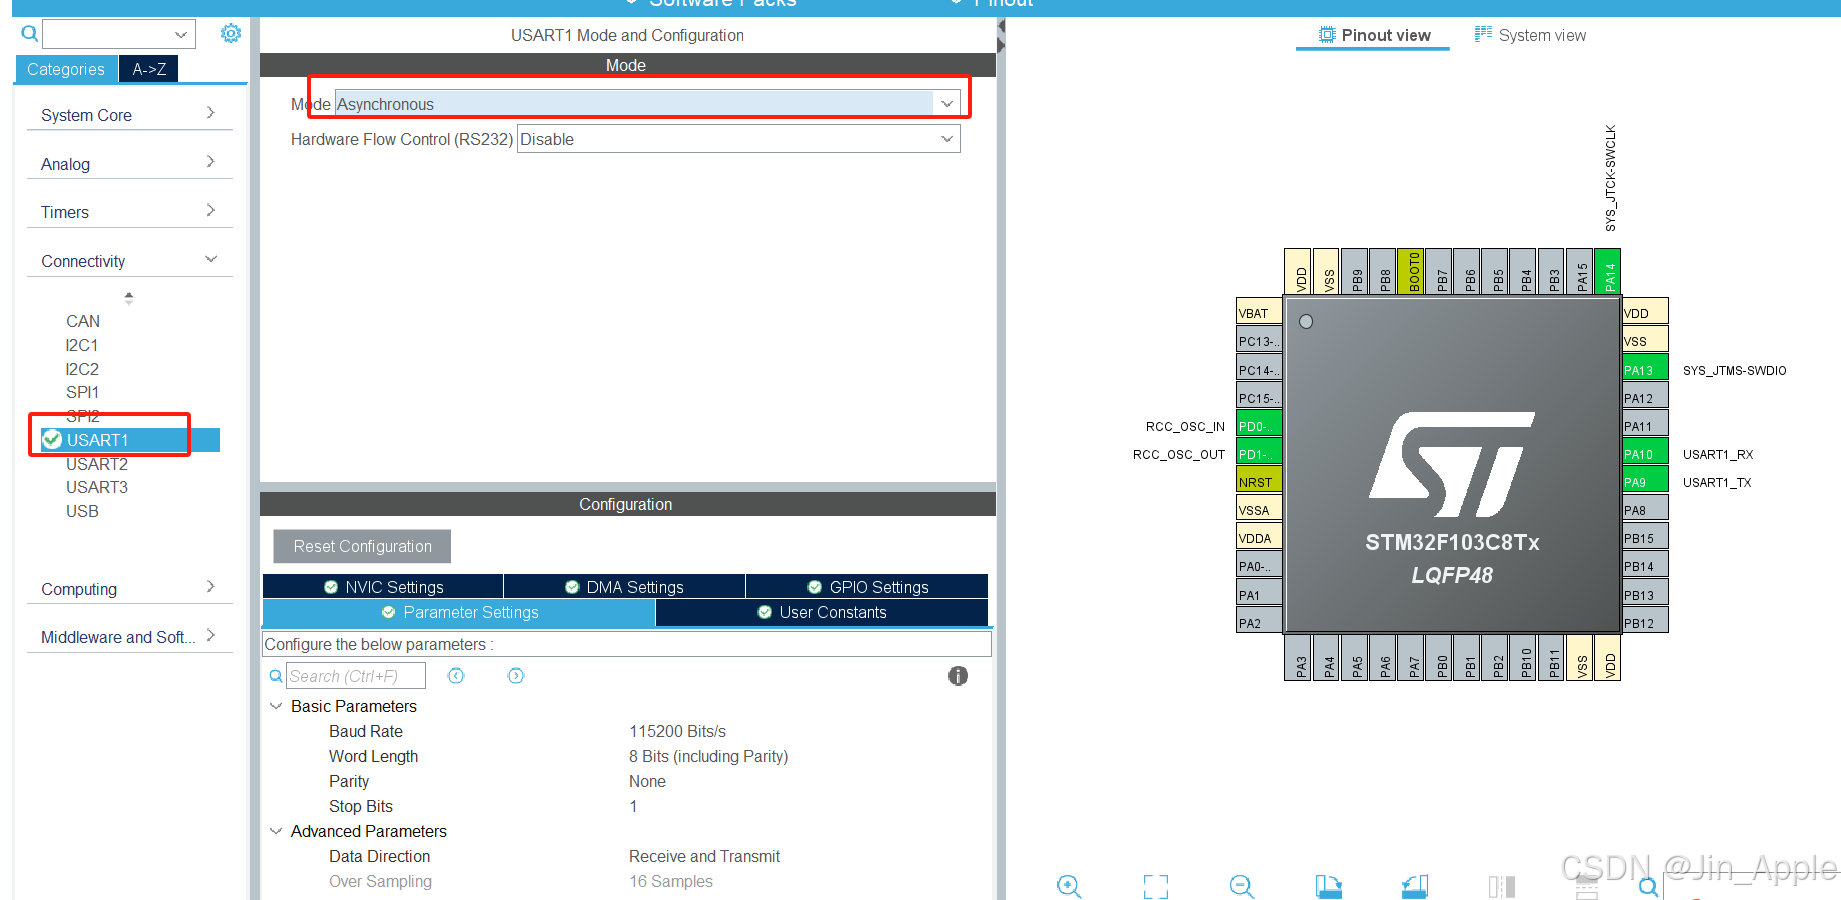
Task: Click the Parity value None
Action: pos(647,781)
